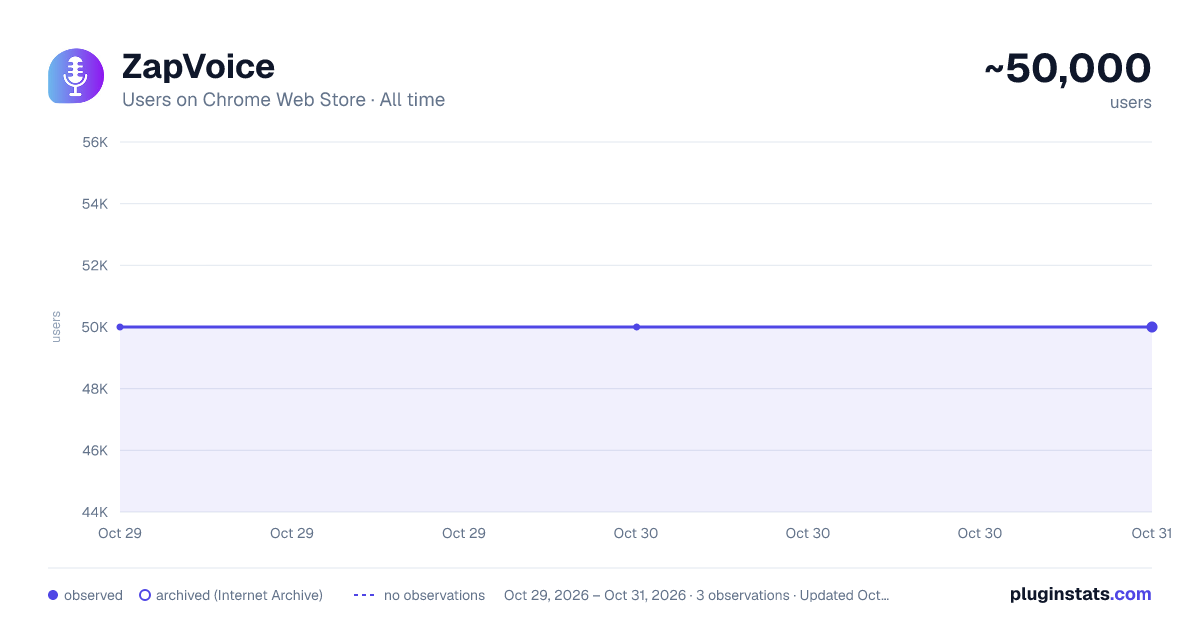This screenshot has width=1200, height=630.
Task: Click the ~50,000 user count
Action: pyautogui.click(x=1068, y=68)
